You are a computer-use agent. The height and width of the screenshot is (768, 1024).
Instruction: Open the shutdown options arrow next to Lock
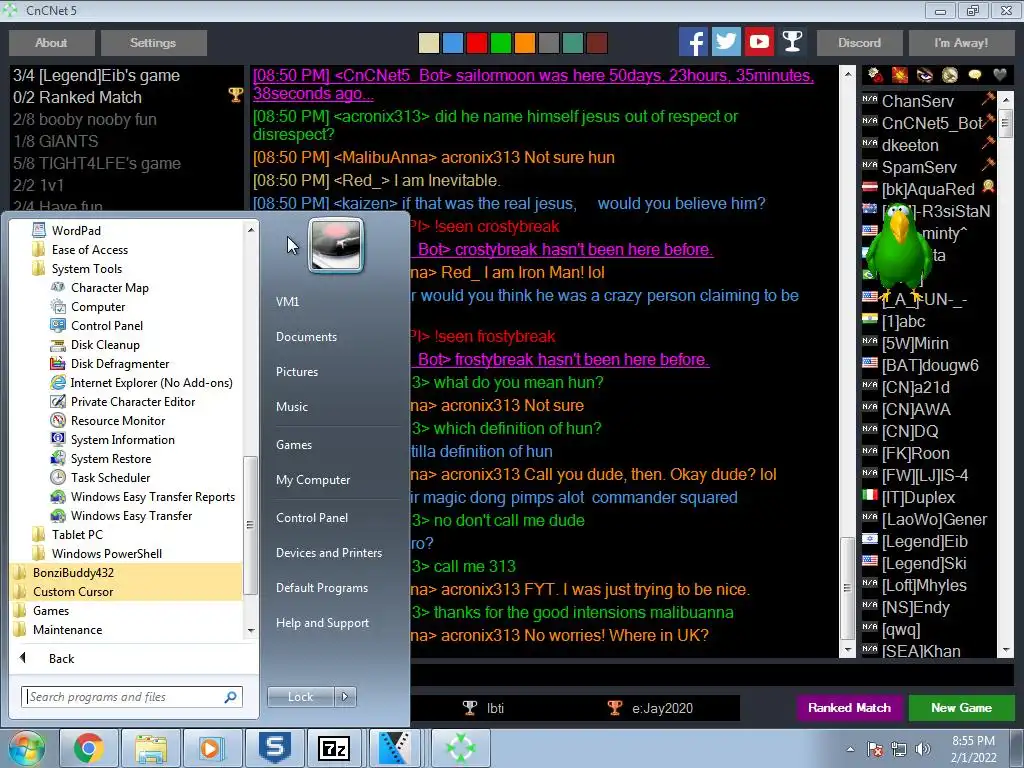(x=345, y=697)
